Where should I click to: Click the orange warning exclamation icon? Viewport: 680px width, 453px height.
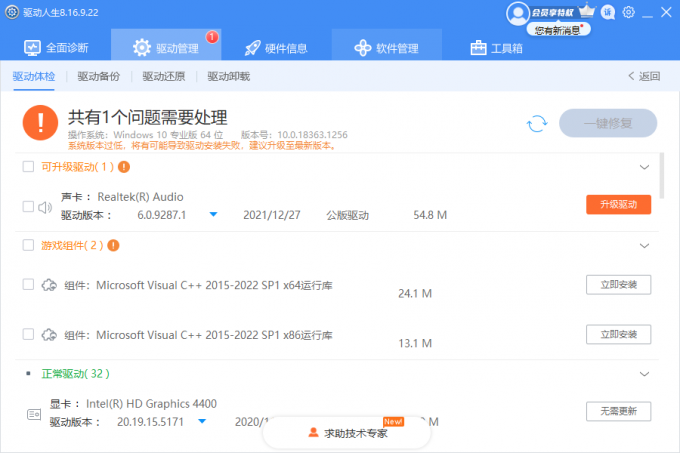40,123
